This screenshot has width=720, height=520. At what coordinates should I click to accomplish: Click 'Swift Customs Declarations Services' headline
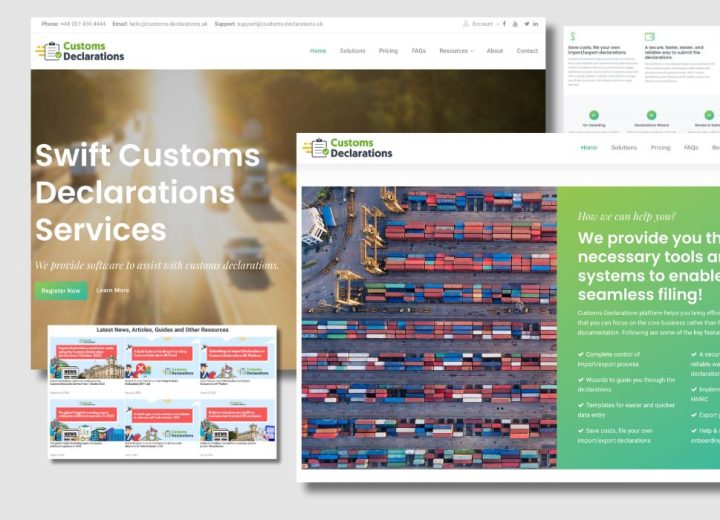[x=148, y=192]
